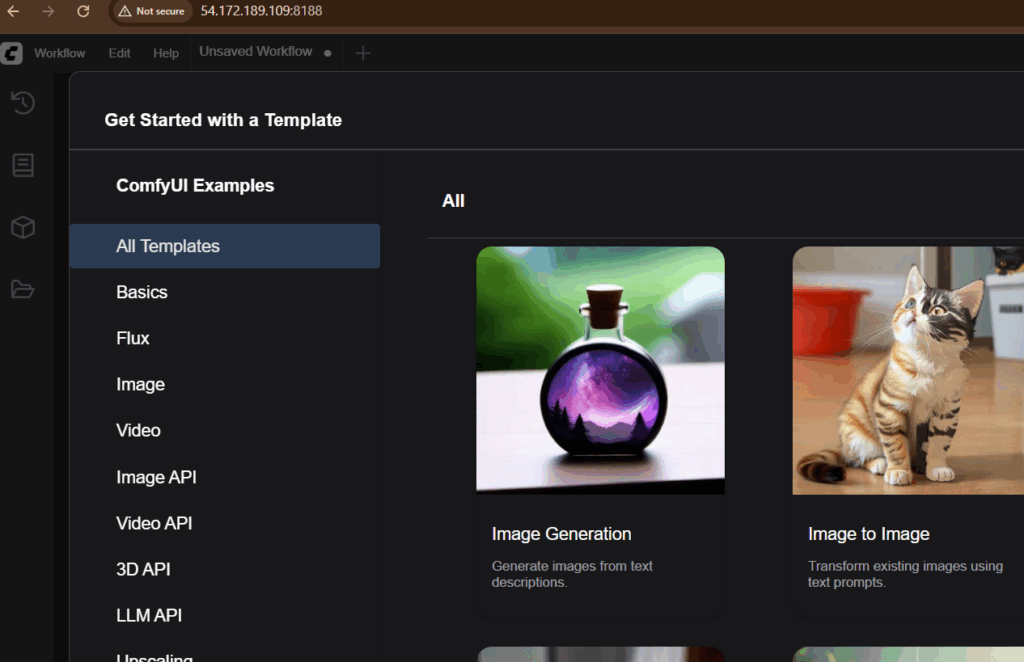This screenshot has height=662, width=1024.
Task: Open the Help menu
Action: (x=166, y=53)
